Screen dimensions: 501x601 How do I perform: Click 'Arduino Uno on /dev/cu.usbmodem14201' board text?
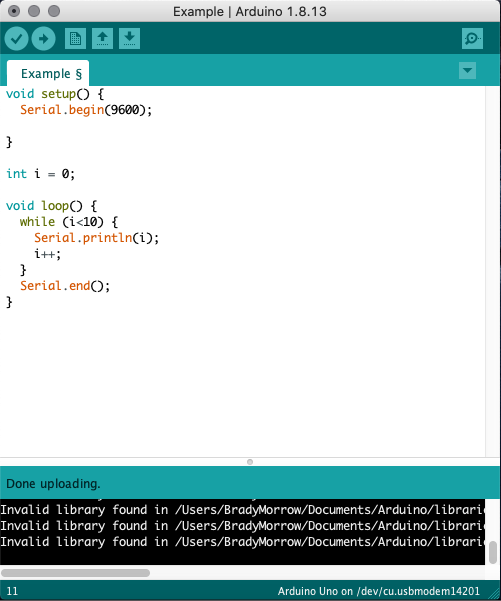[379, 591]
